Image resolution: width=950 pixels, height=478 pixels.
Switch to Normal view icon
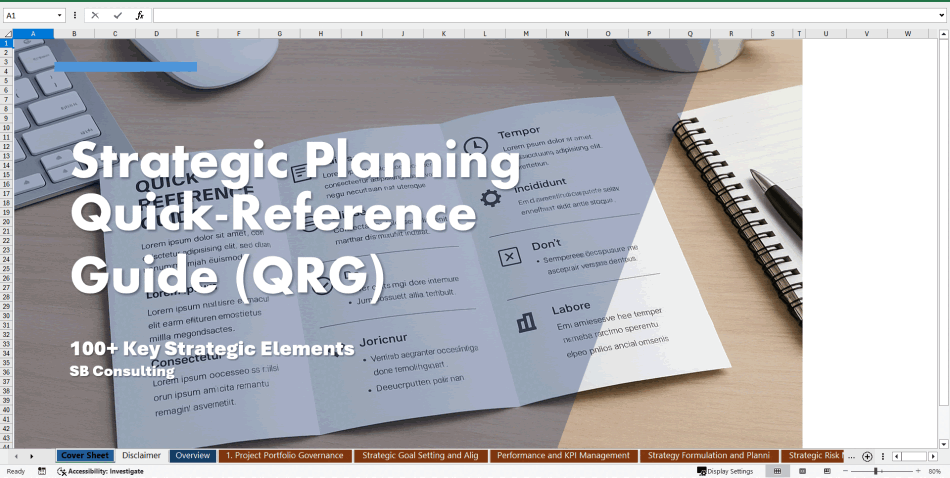pos(777,471)
